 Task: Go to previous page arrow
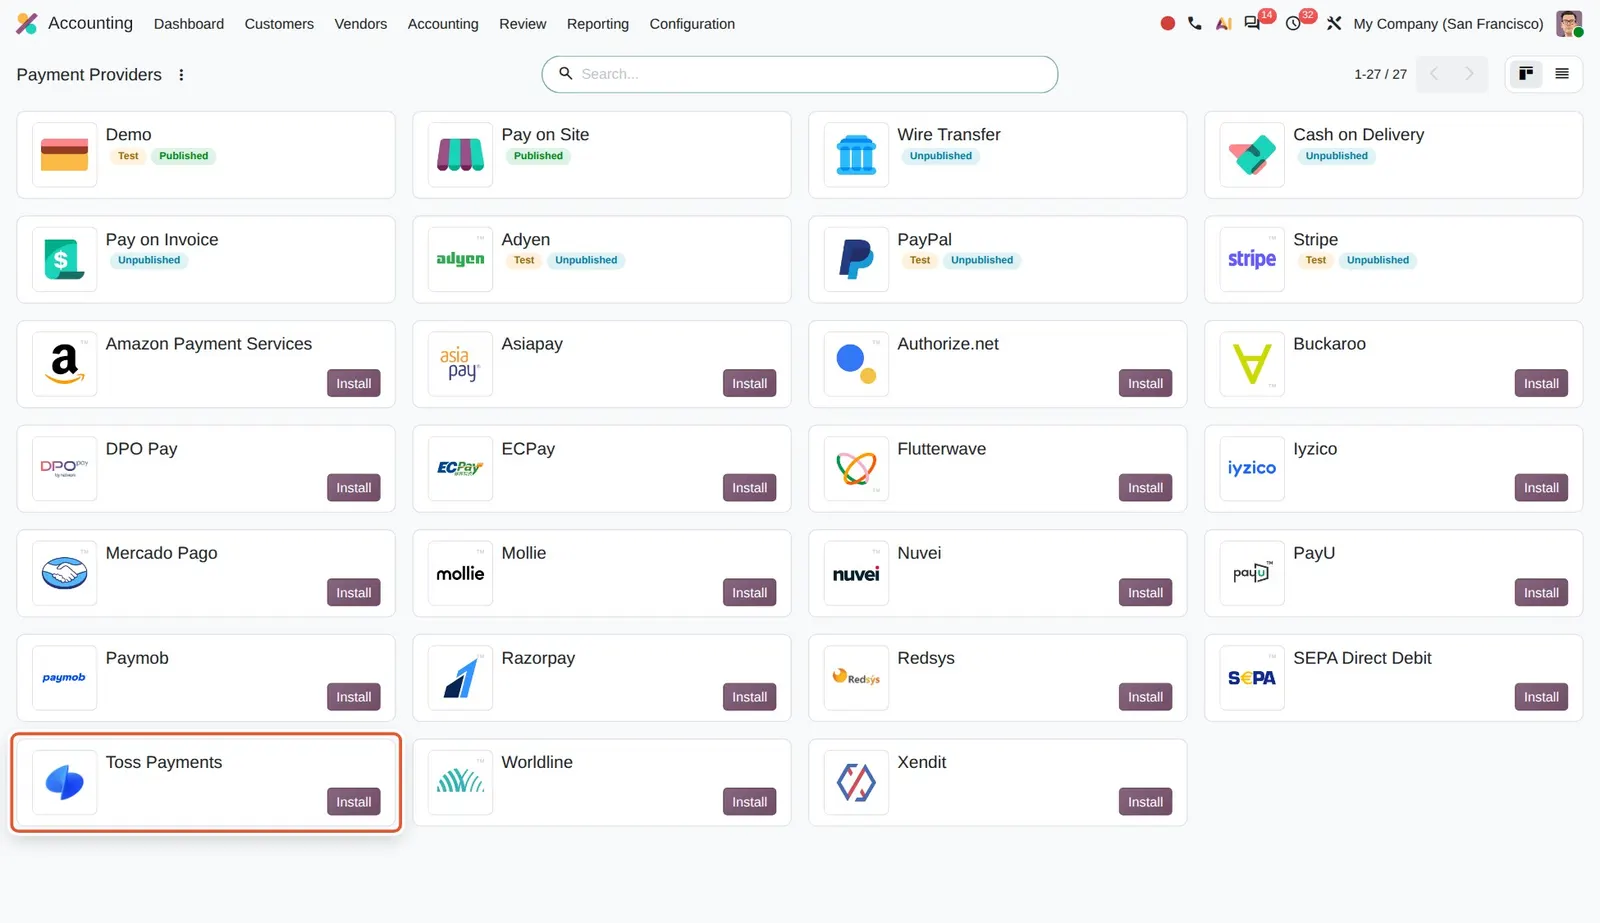click(x=1434, y=74)
